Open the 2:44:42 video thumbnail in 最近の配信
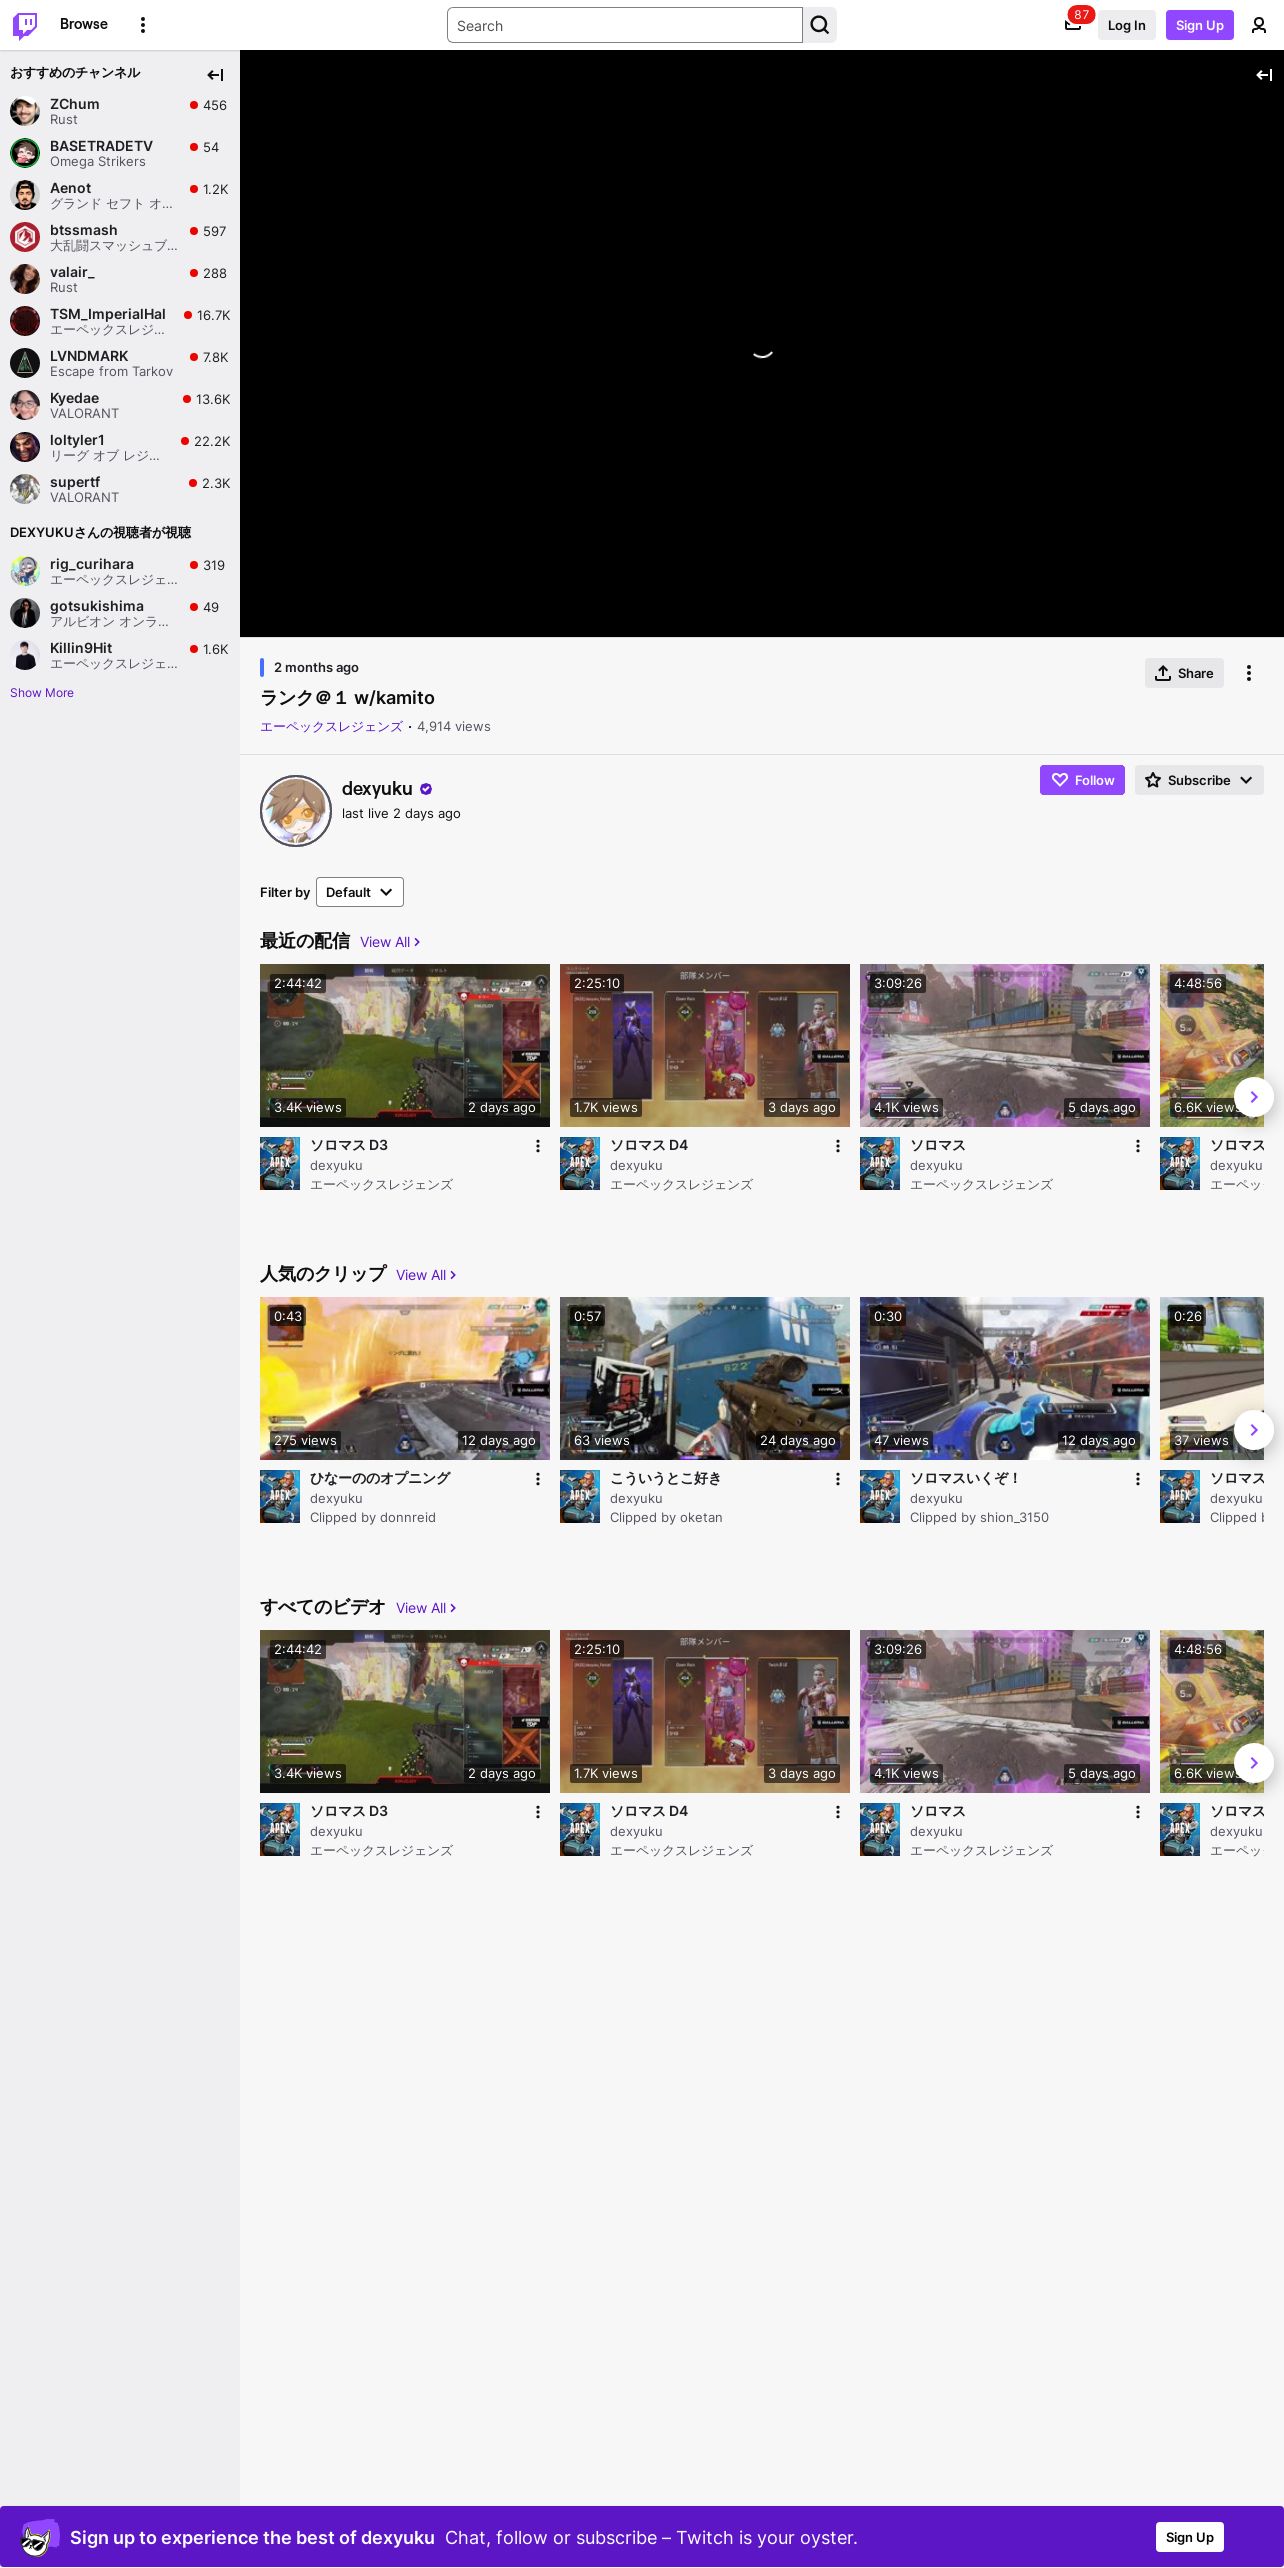The image size is (1284, 2568). coord(405,1045)
